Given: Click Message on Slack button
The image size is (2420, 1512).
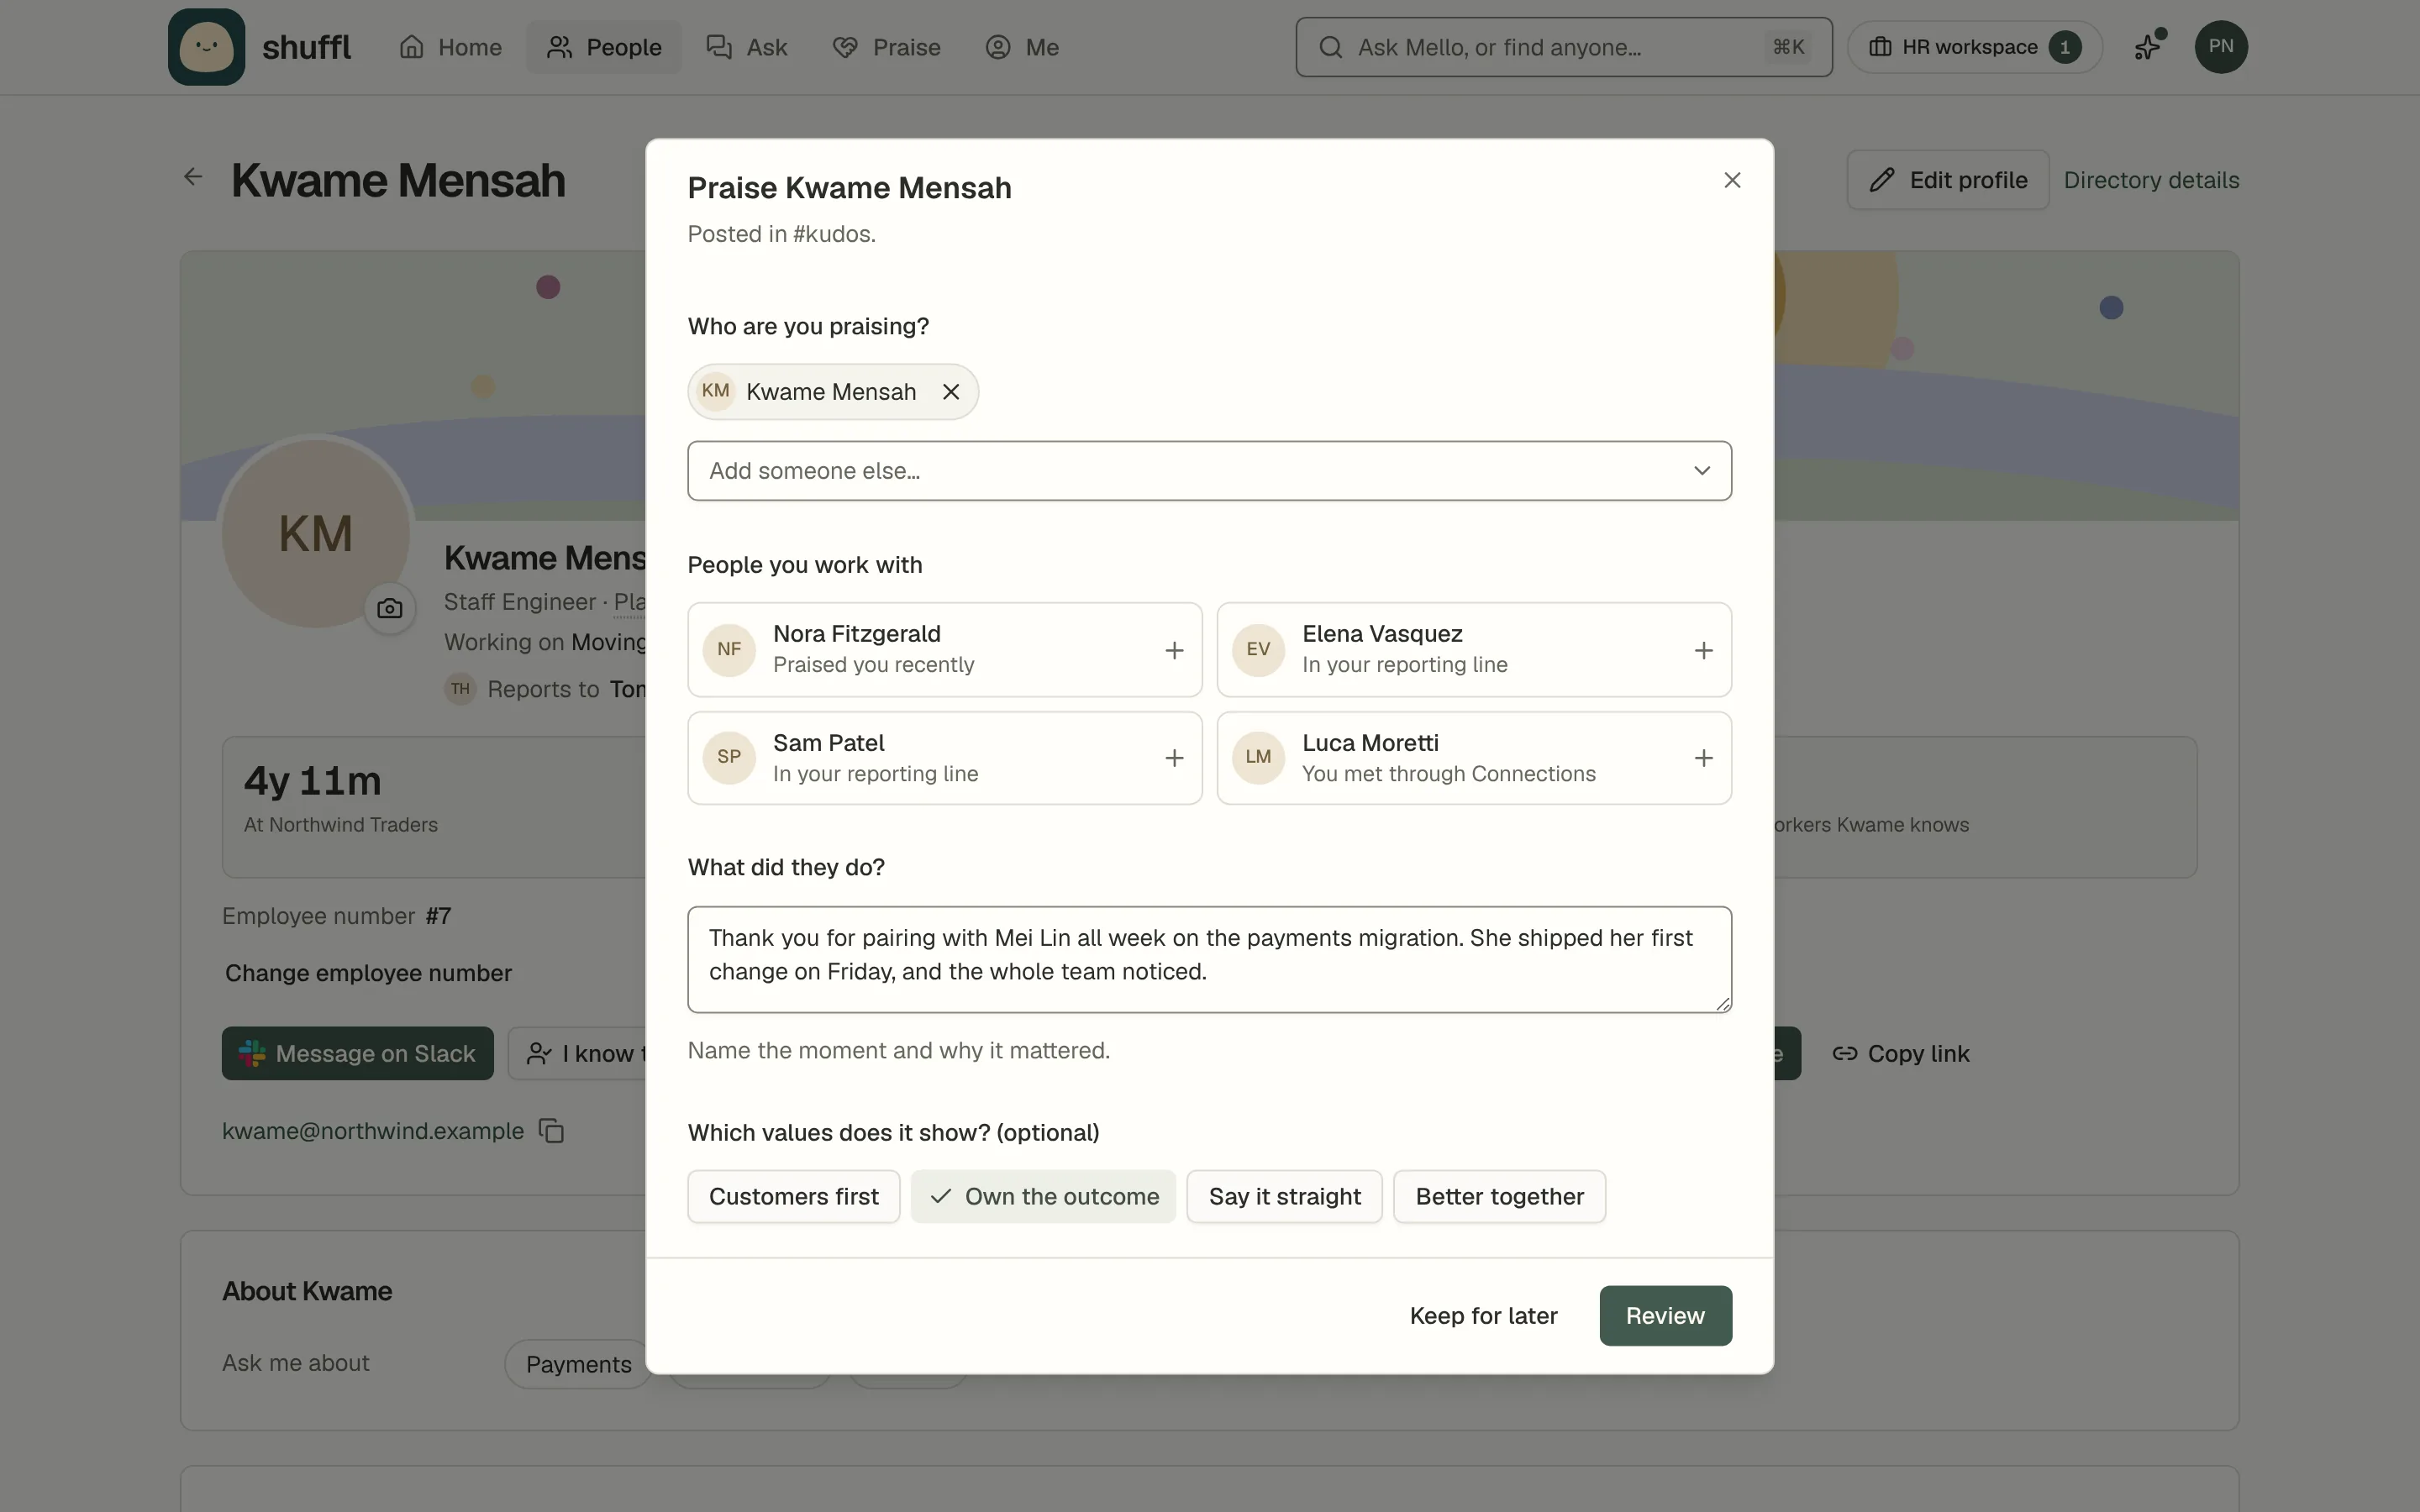Looking at the screenshot, I should click(x=357, y=1053).
